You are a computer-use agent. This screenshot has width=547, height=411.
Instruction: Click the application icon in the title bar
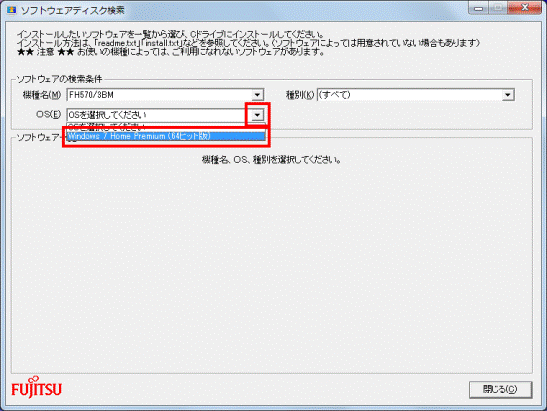pos(12,10)
